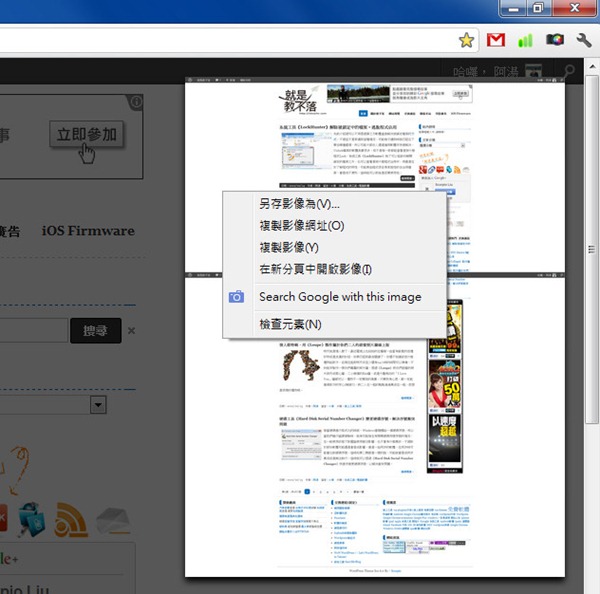Click camera icon beside Search Google entry
Image resolution: width=600 pixels, height=594 pixels.
click(236, 297)
